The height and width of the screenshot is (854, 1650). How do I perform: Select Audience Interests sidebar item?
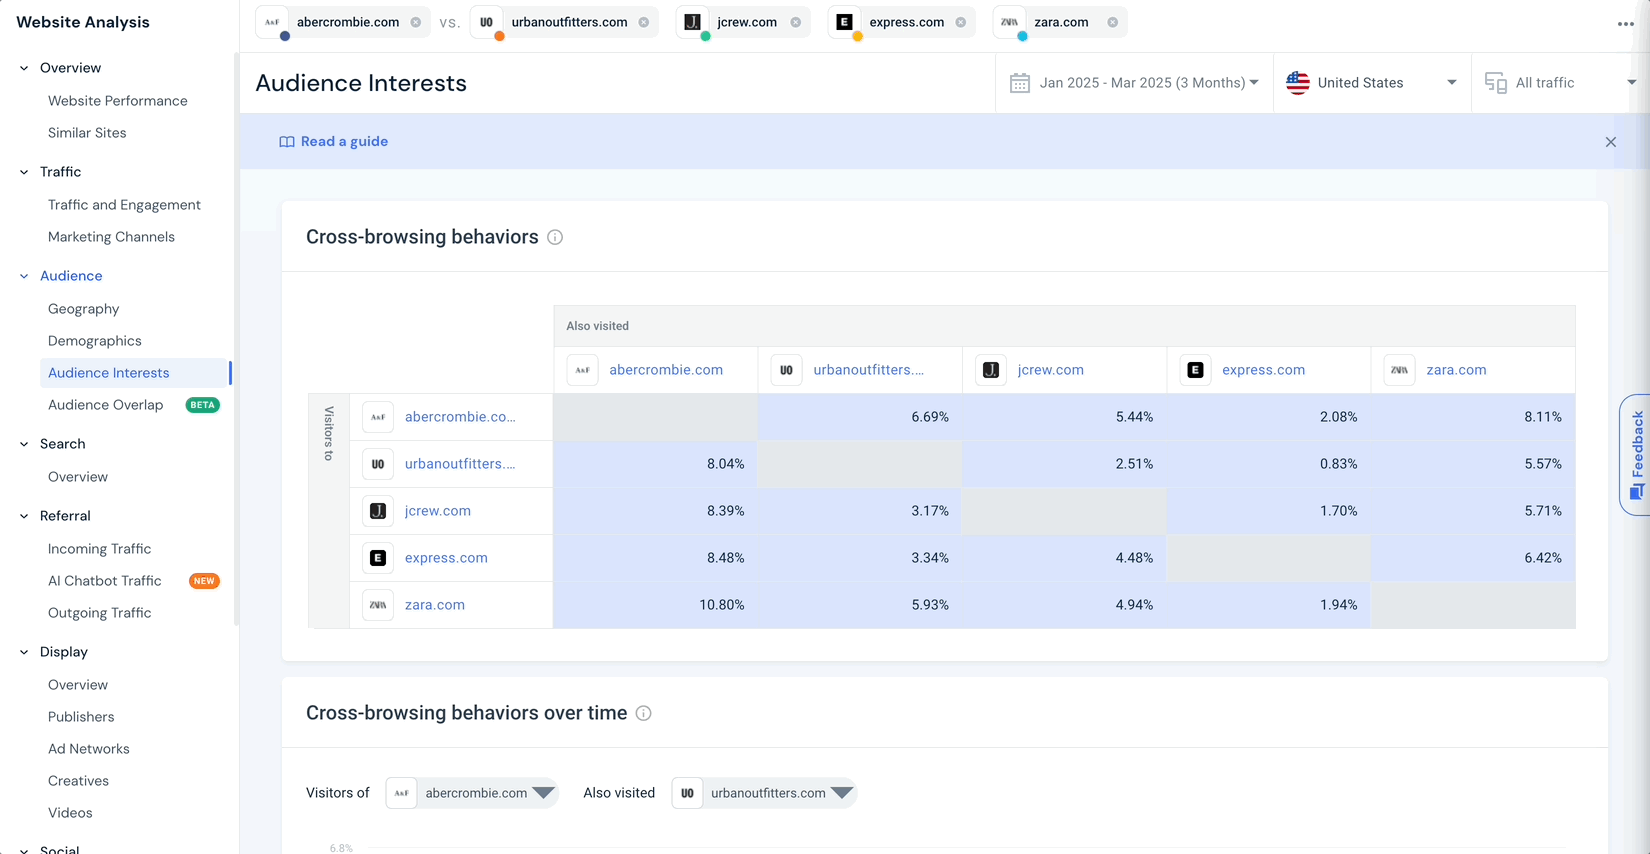[x=136, y=373]
